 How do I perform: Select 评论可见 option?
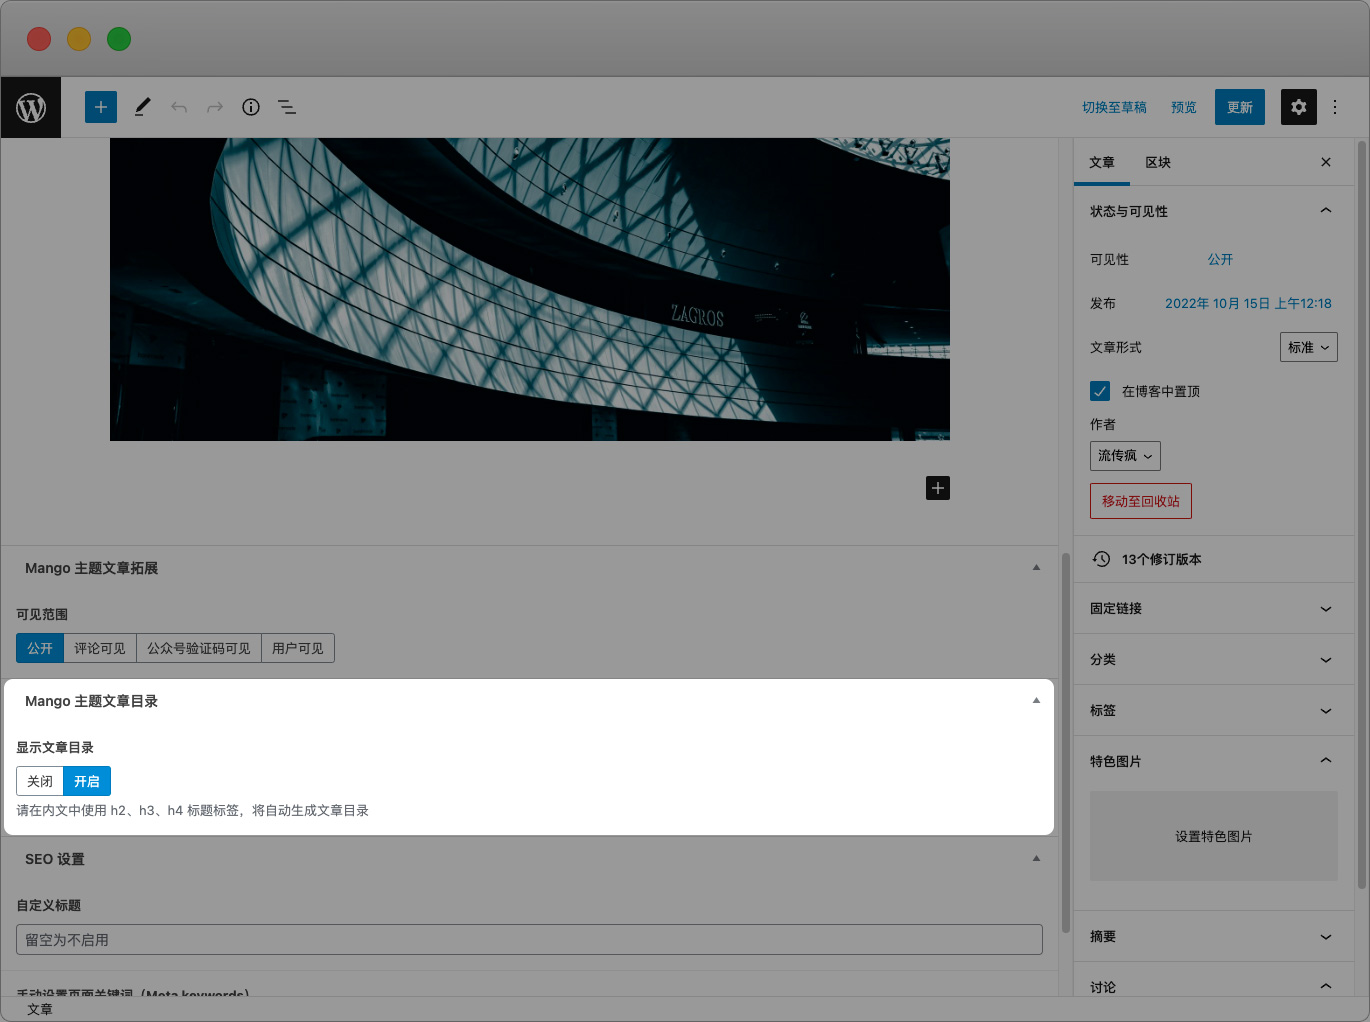[100, 648]
